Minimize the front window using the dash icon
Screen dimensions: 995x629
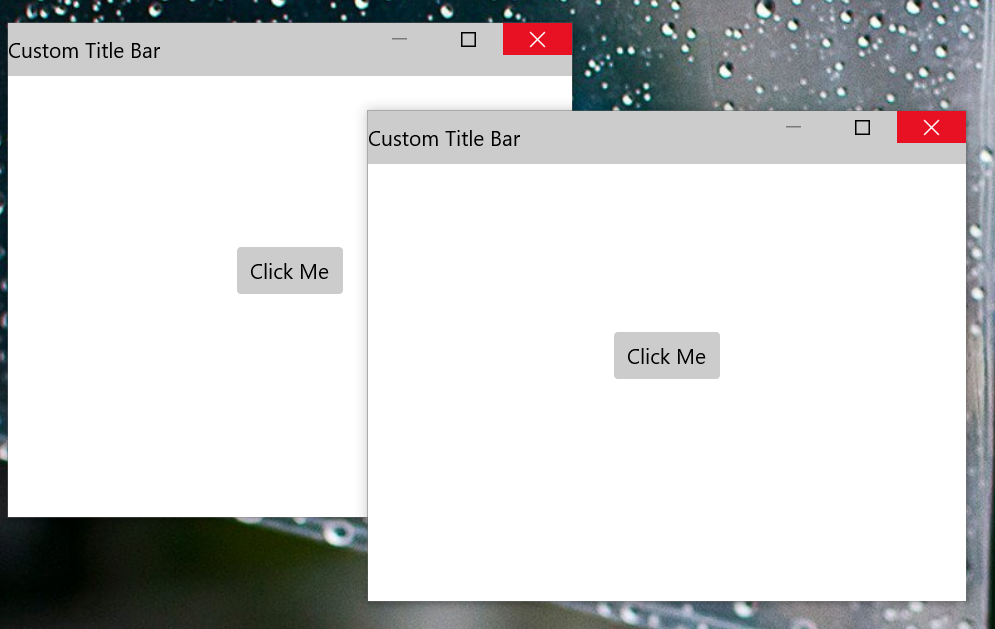pyautogui.click(x=794, y=127)
